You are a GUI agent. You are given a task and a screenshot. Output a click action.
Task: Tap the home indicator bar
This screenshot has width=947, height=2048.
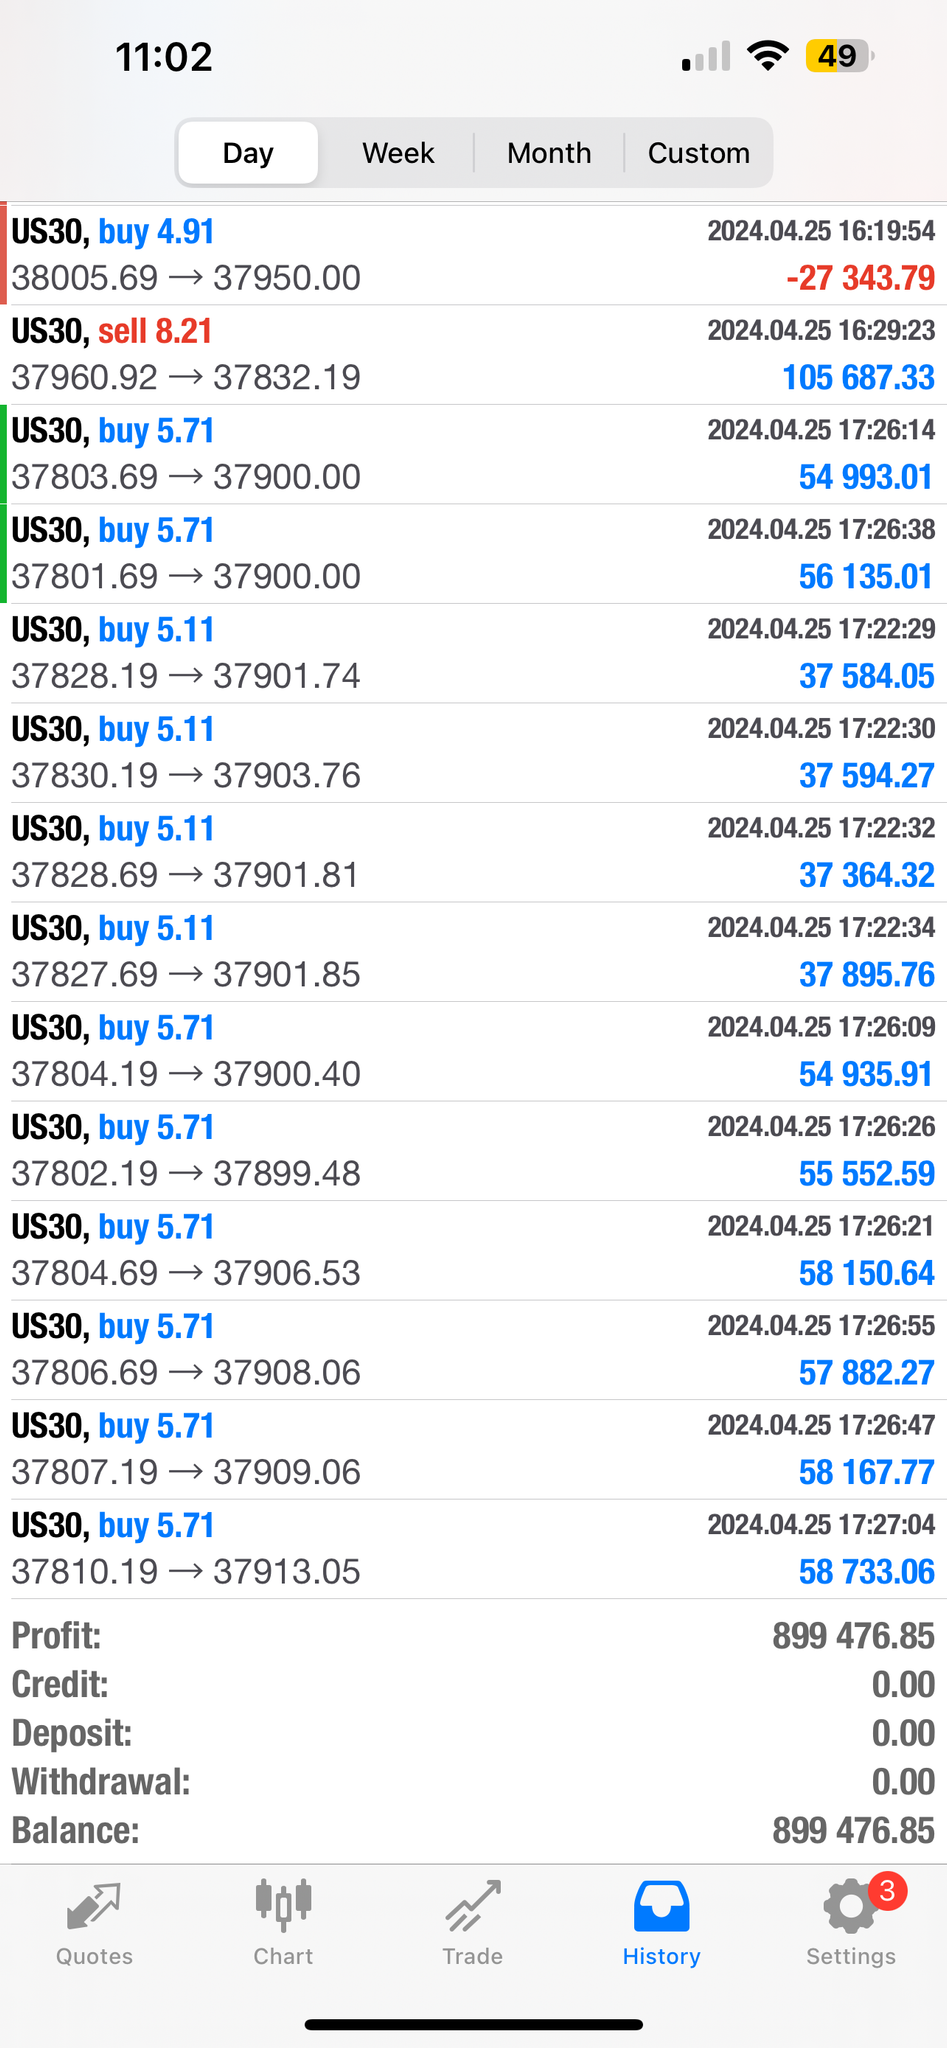tap(473, 2025)
